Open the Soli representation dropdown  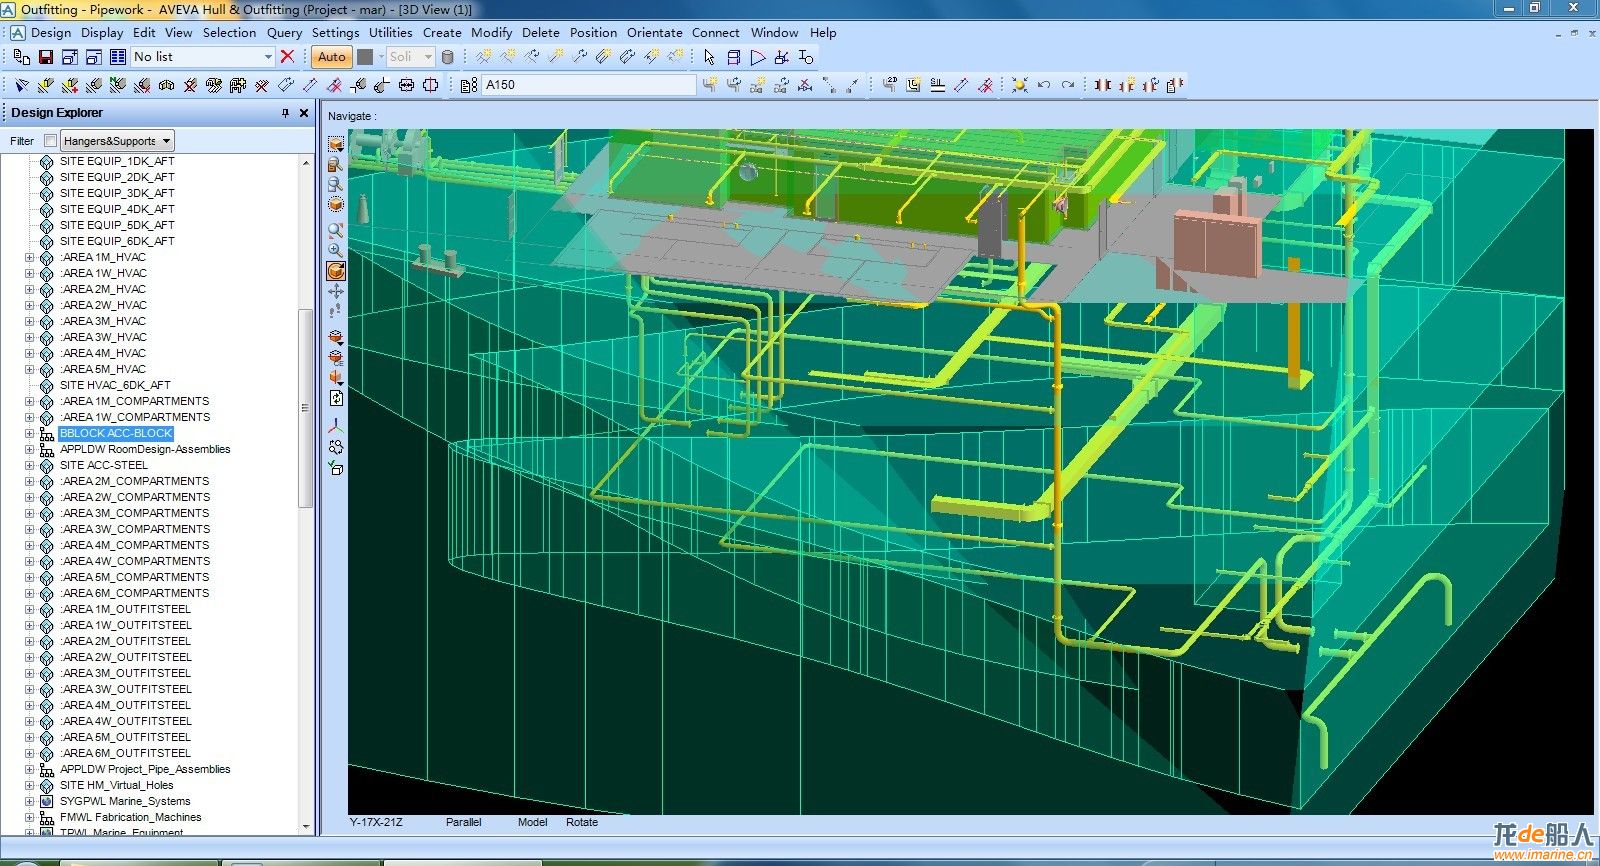(428, 57)
